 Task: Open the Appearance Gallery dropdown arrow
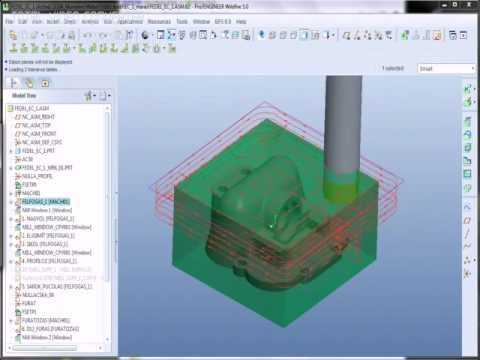coord(152,35)
